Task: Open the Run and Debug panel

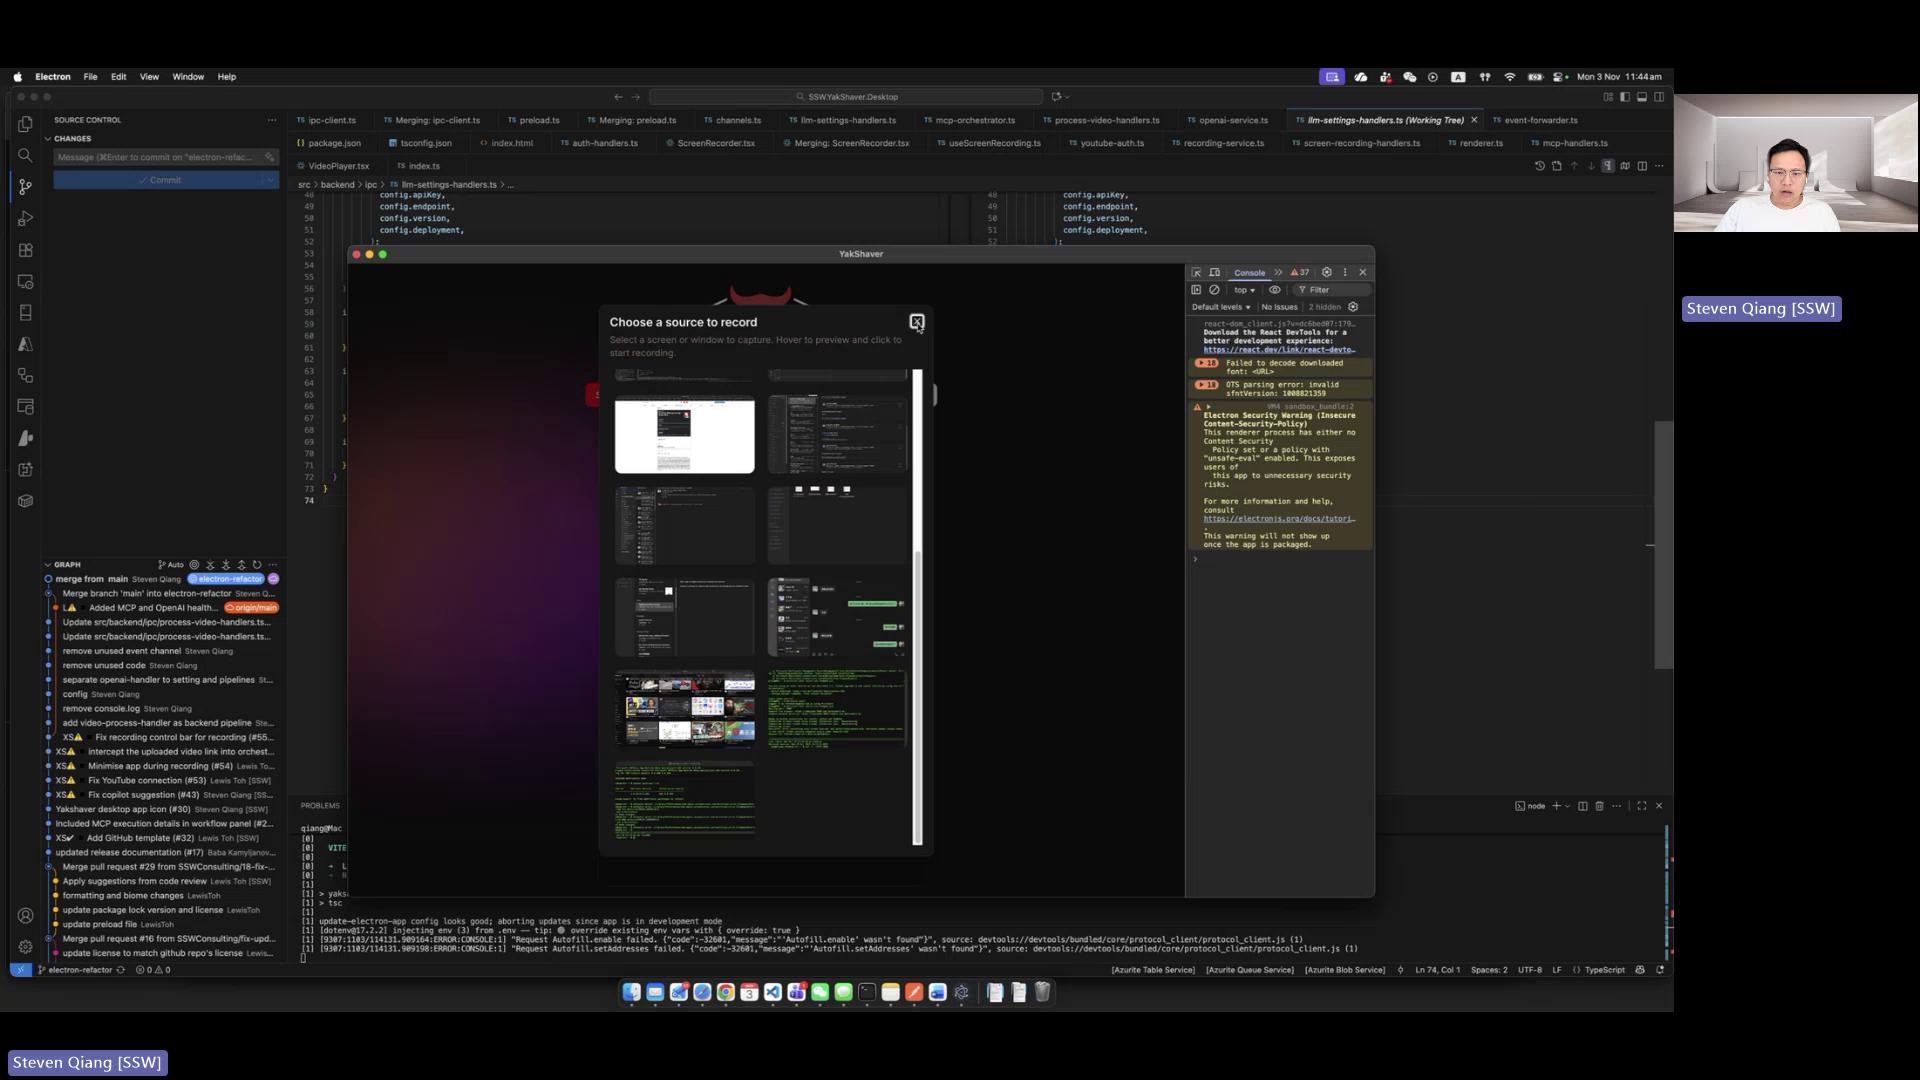Action: coord(25,218)
